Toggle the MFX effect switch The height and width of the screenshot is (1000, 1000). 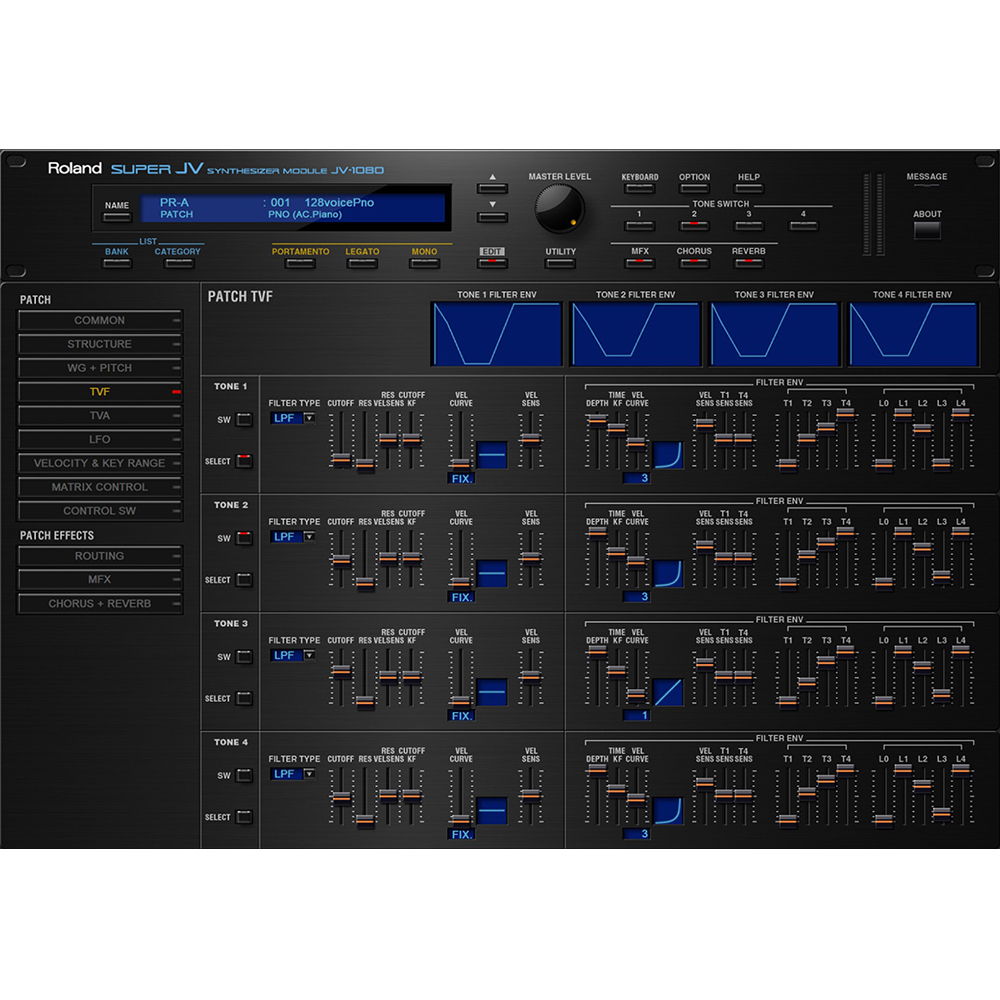[640, 263]
